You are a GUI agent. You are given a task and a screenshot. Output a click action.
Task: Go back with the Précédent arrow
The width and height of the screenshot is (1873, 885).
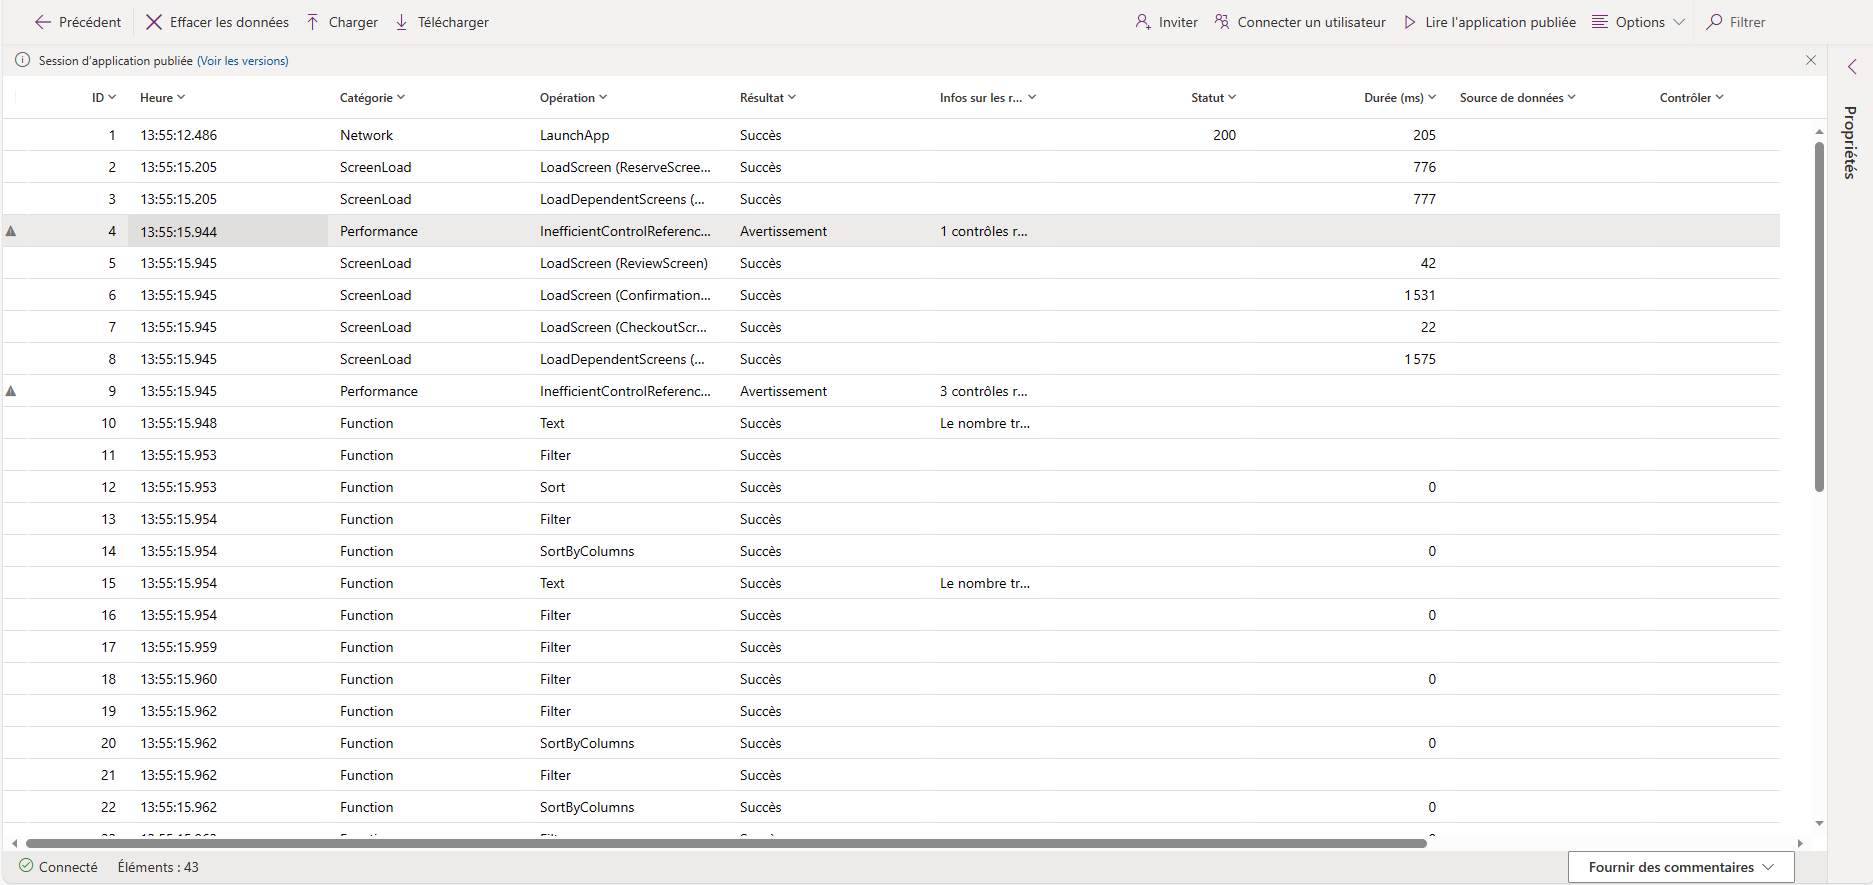(78, 22)
